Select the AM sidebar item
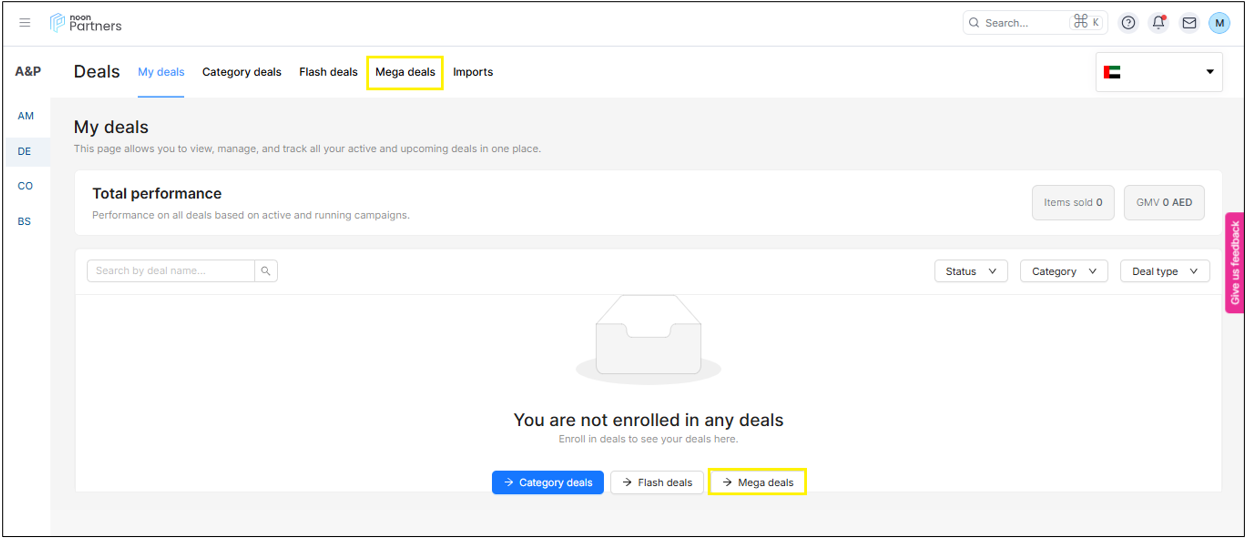1247x539 pixels. [x=26, y=116]
